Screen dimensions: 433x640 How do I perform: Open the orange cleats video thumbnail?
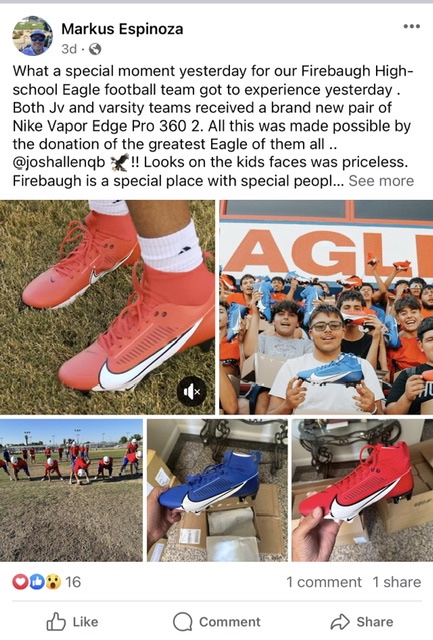107,307
